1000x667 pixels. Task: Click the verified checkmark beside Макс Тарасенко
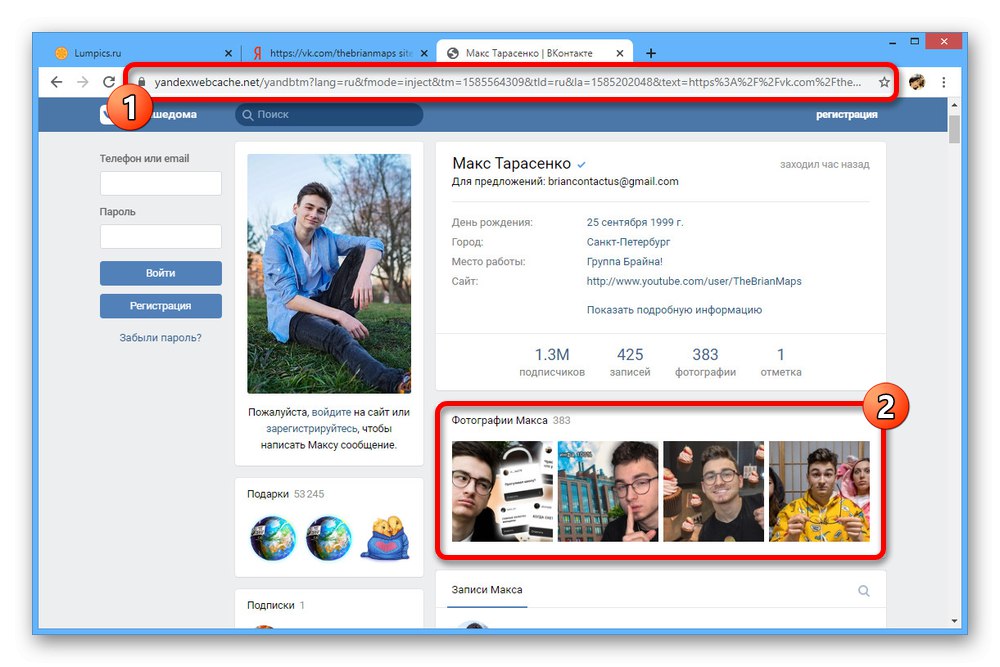pyautogui.click(x=582, y=165)
